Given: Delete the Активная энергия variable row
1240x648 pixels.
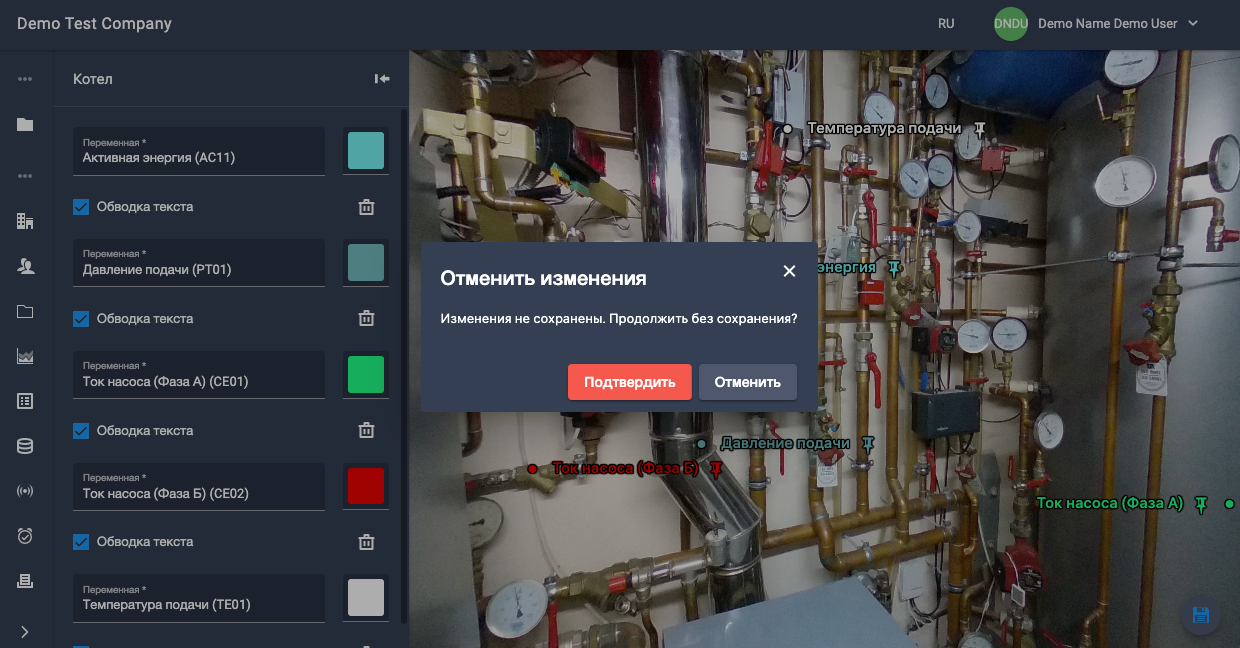Looking at the screenshot, I should tap(367, 207).
